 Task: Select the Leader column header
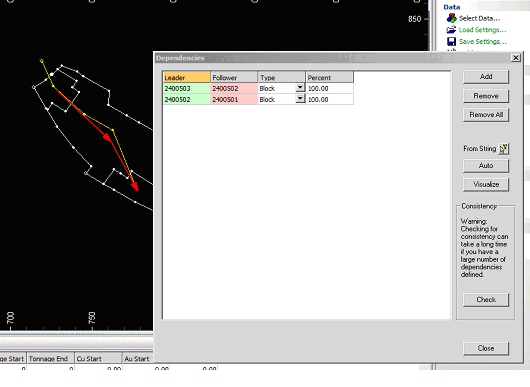point(186,77)
